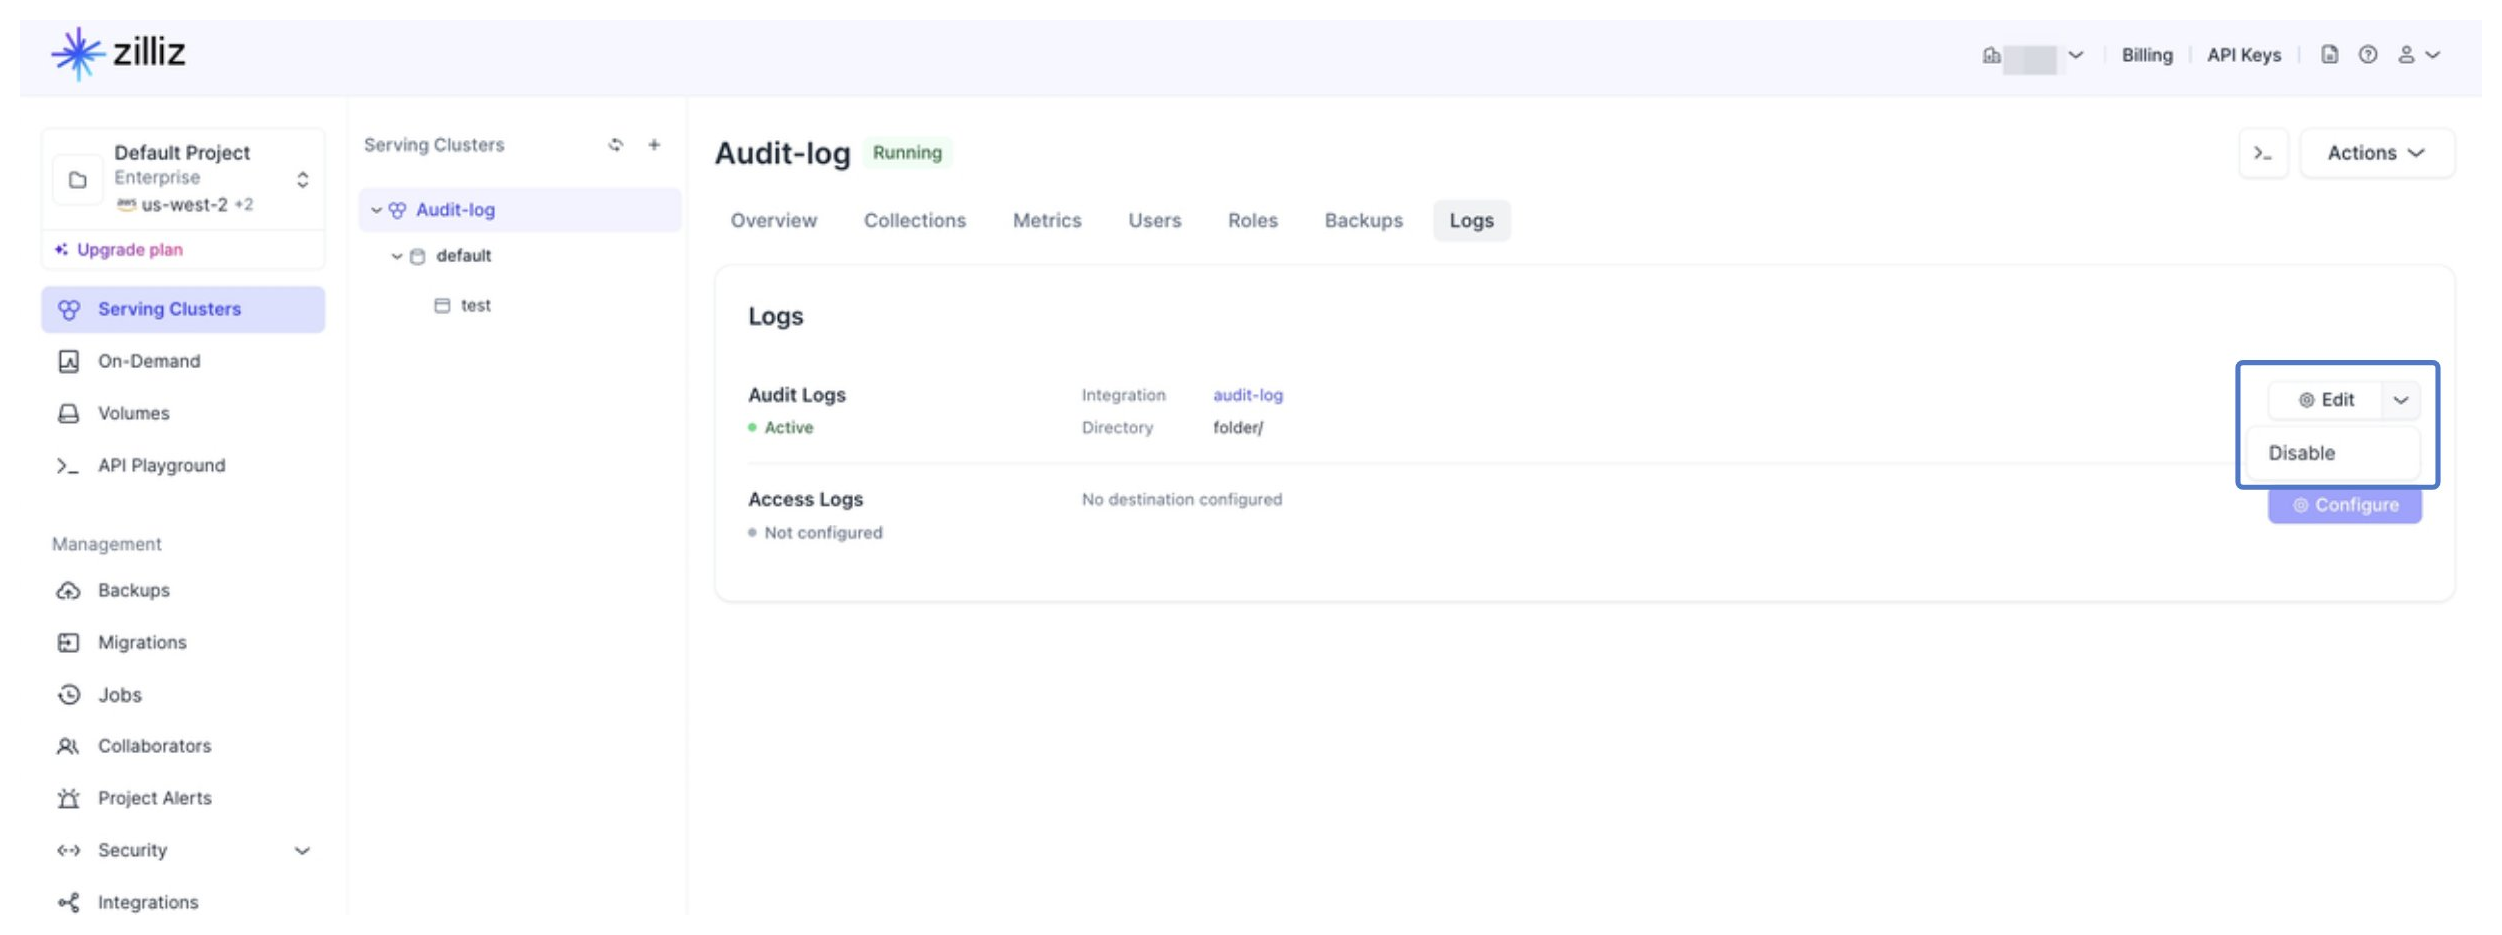The width and height of the screenshot is (2502, 935).
Task: Open API Playground from sidebar
Action: pyautogui.click(x=161, y=465)
